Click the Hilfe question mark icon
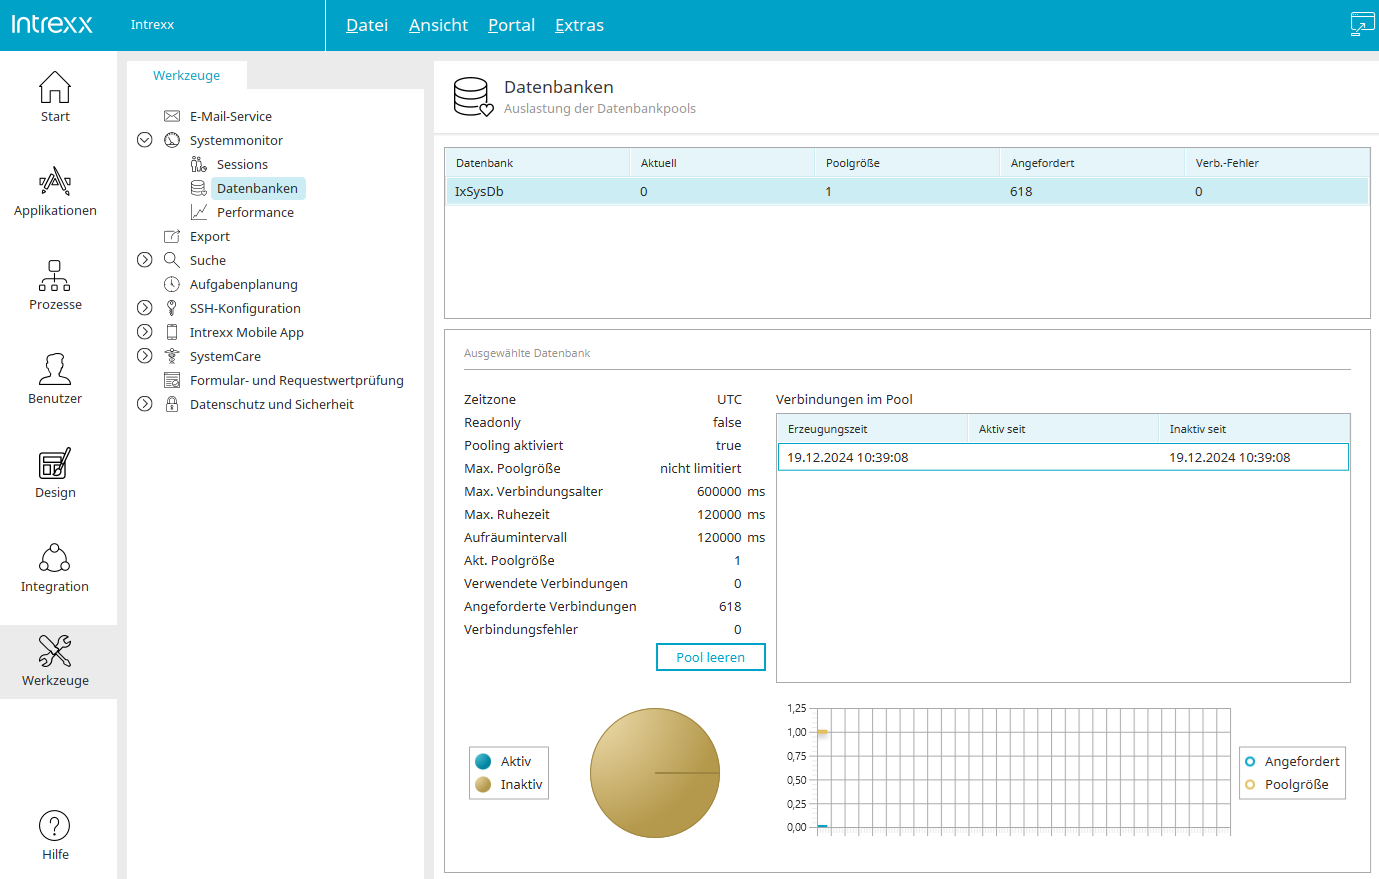The height and width of the screenshot is (879, 1379). coord(55,826)
